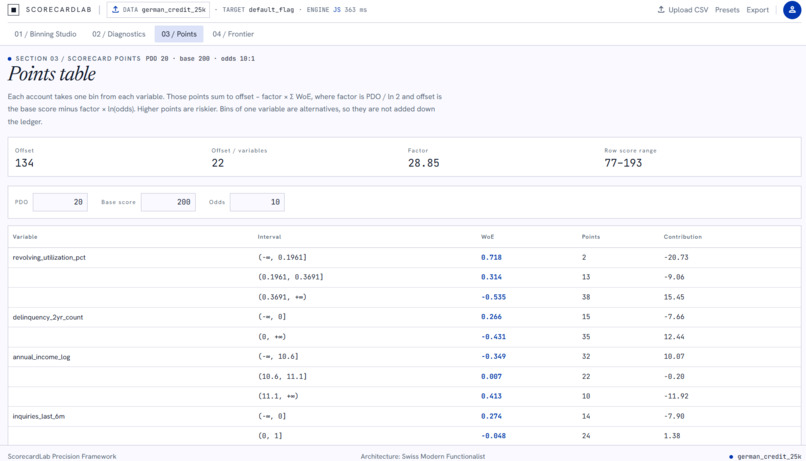Click the Upload CSV button
This screenshot has width=806, height=461.
coord(683,10)
